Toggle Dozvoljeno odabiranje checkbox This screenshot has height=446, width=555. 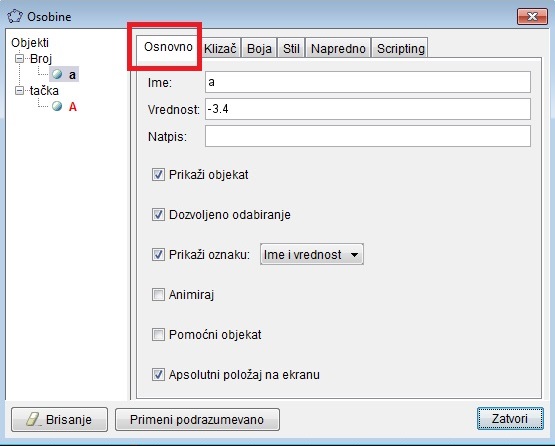point(158,215)
